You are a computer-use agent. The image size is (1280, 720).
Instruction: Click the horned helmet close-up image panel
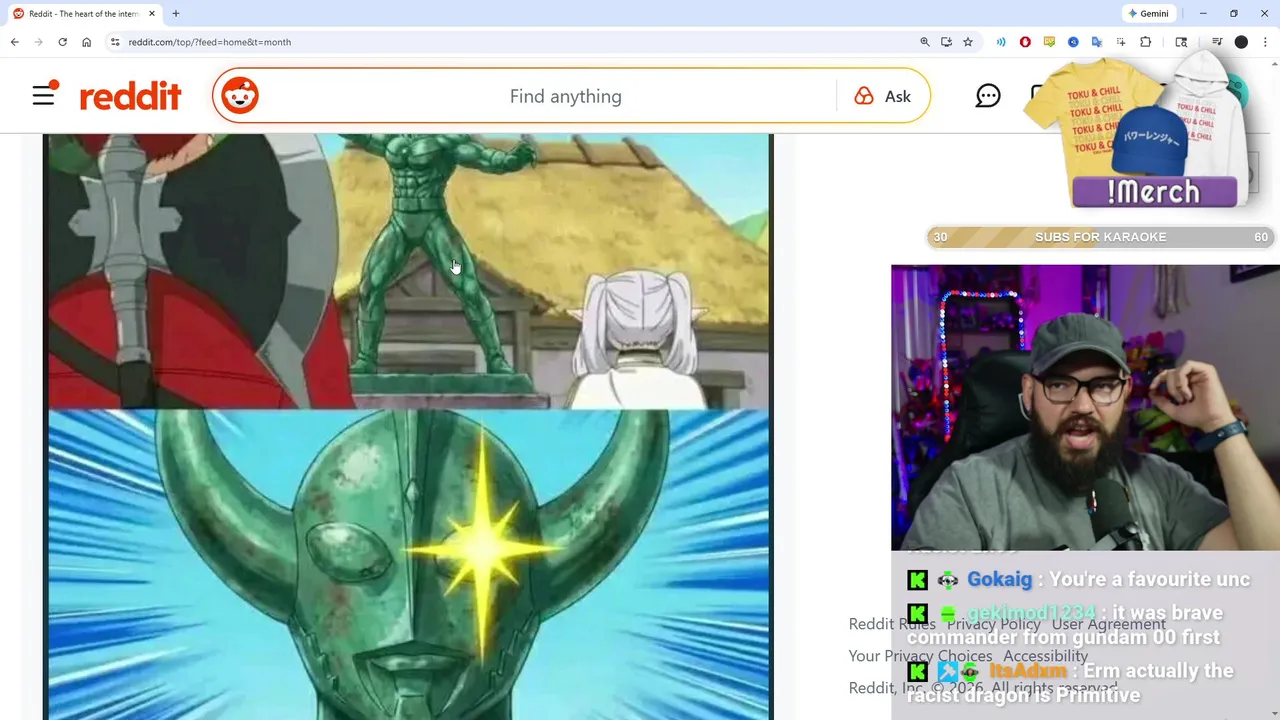point(408,565)
